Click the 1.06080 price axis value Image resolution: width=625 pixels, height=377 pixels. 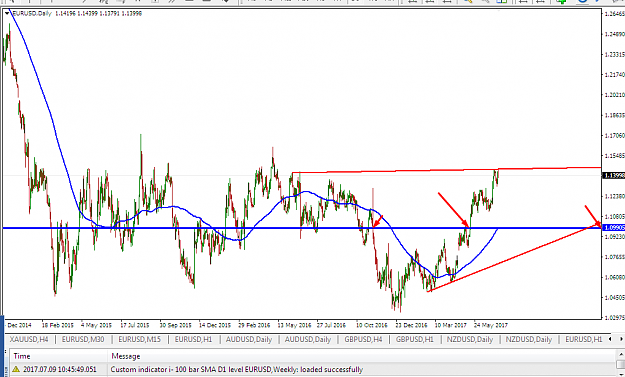[614, 277]
